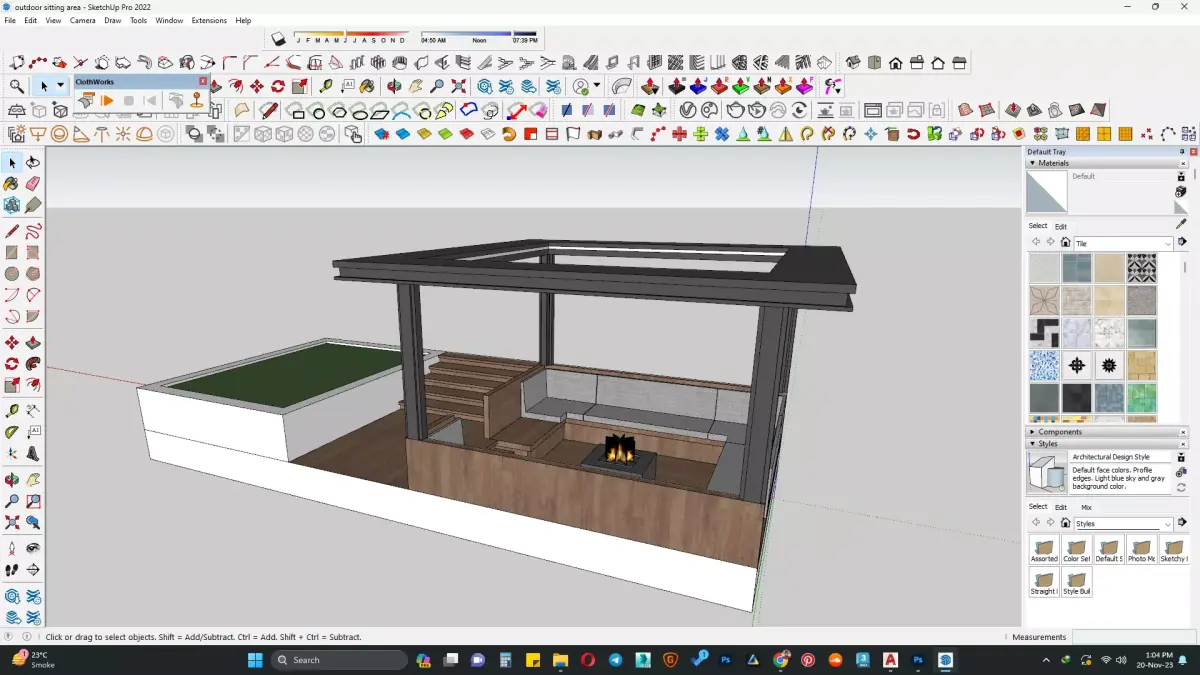The image size is (1200, 675).
Task: Open the Sketchy styles folder
Action: tap(1174, 550)
